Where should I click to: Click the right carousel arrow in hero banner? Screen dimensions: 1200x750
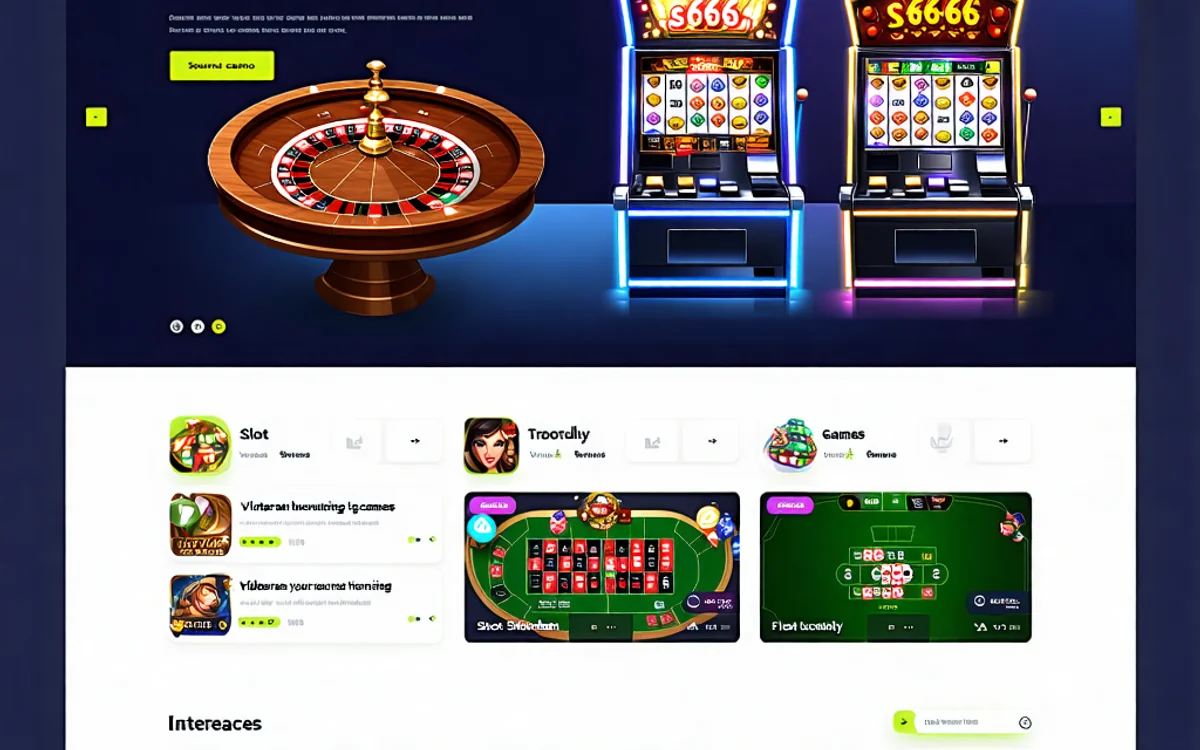(x=1111, y=117)
